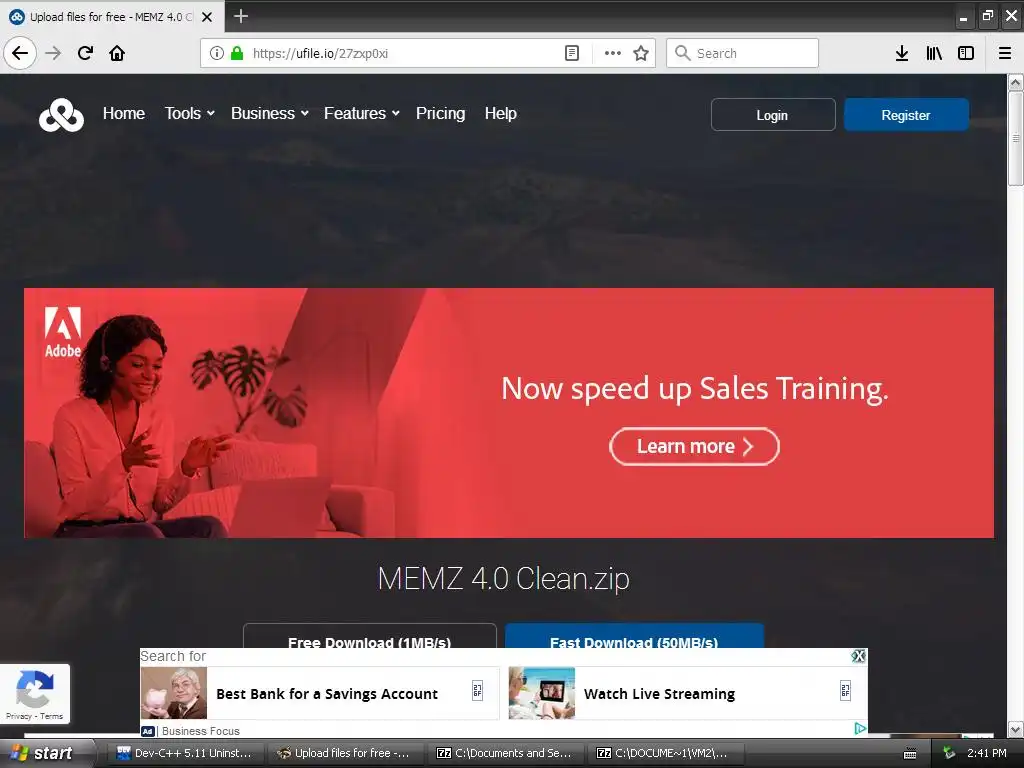The height and width of the screenshot is (768, 1024).
Task: Click the Forward navigation arrow
Action: [x=53, y=53]
